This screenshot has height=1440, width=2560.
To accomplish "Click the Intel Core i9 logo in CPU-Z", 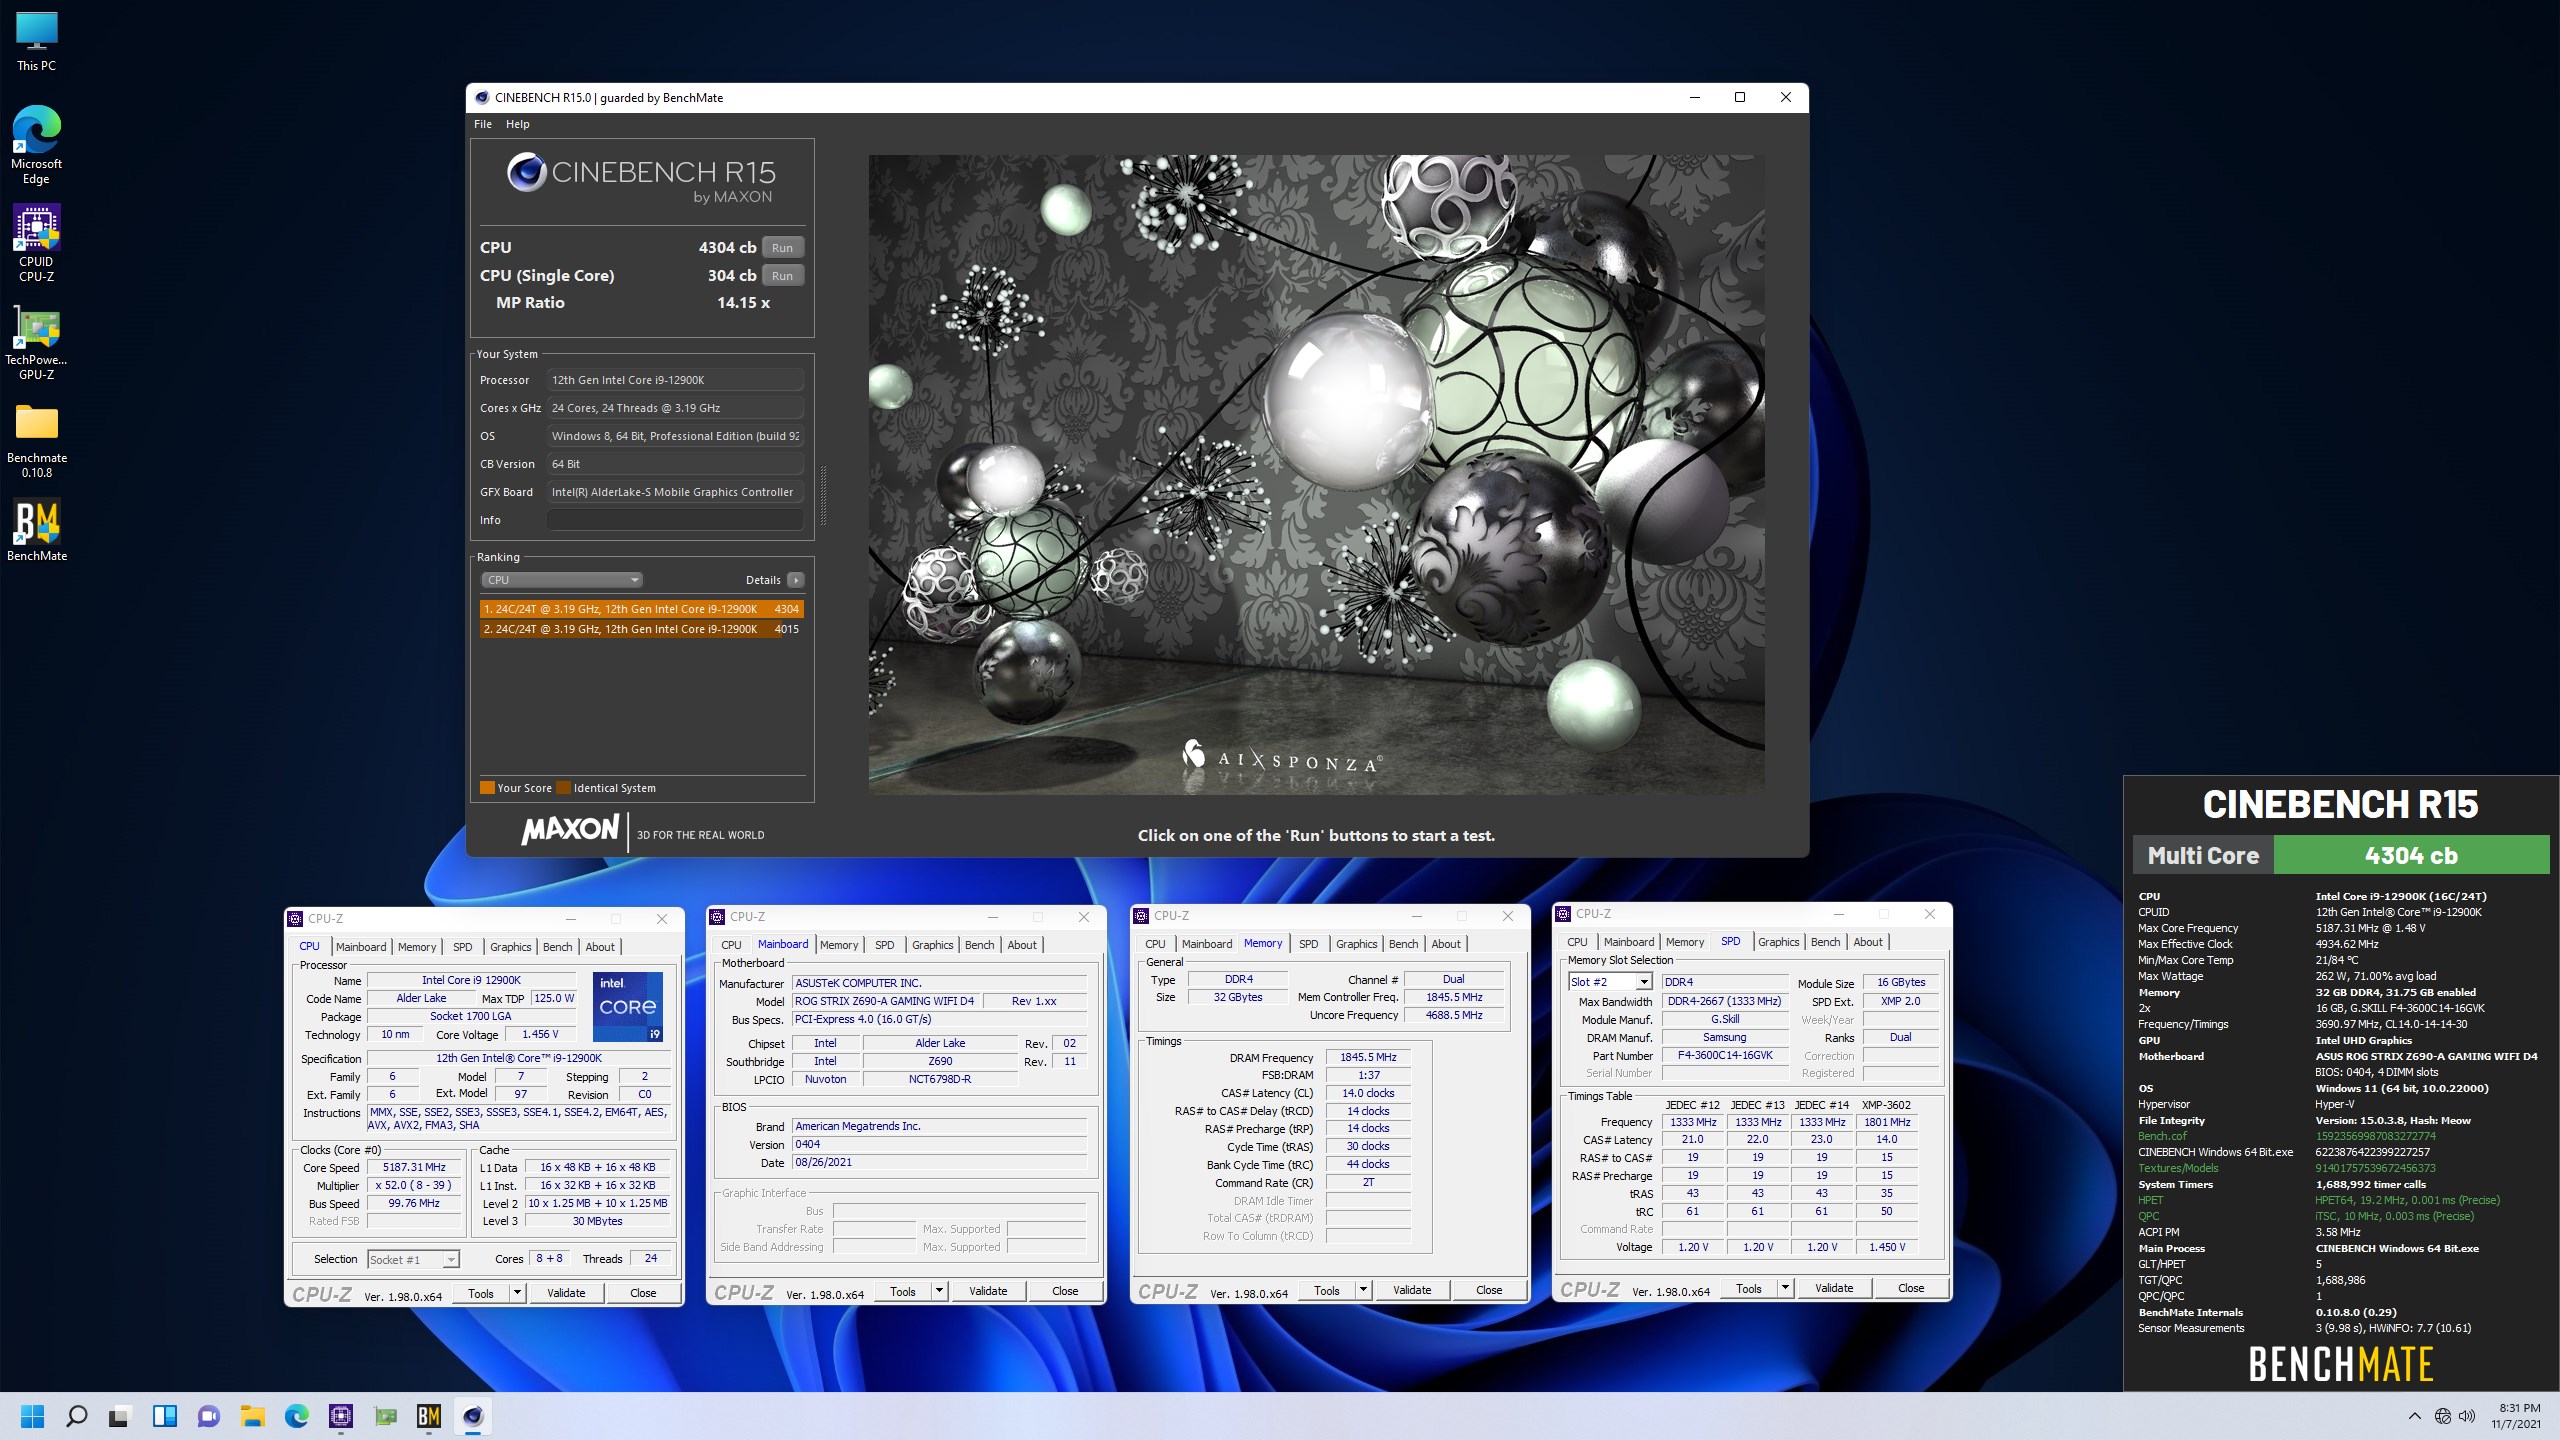I will [628, 1006].
